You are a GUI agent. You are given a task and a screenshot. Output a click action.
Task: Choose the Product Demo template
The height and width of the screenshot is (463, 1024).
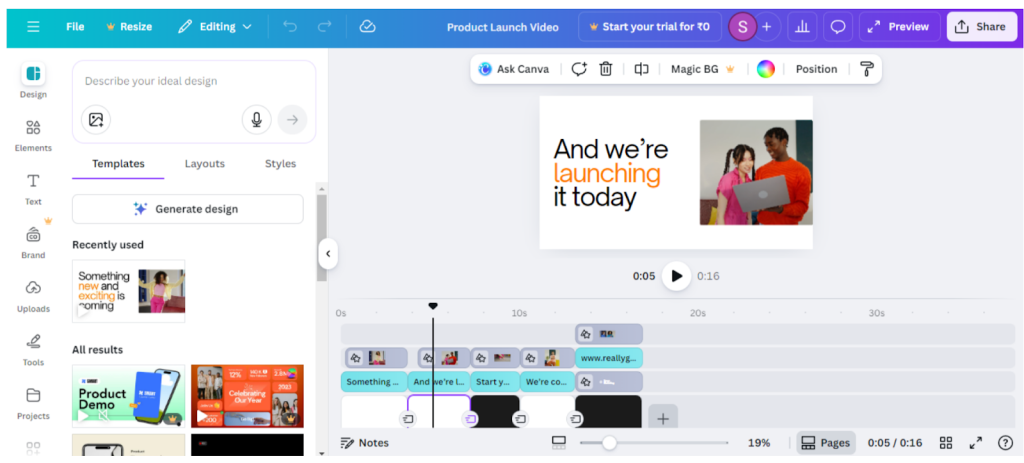129,396
